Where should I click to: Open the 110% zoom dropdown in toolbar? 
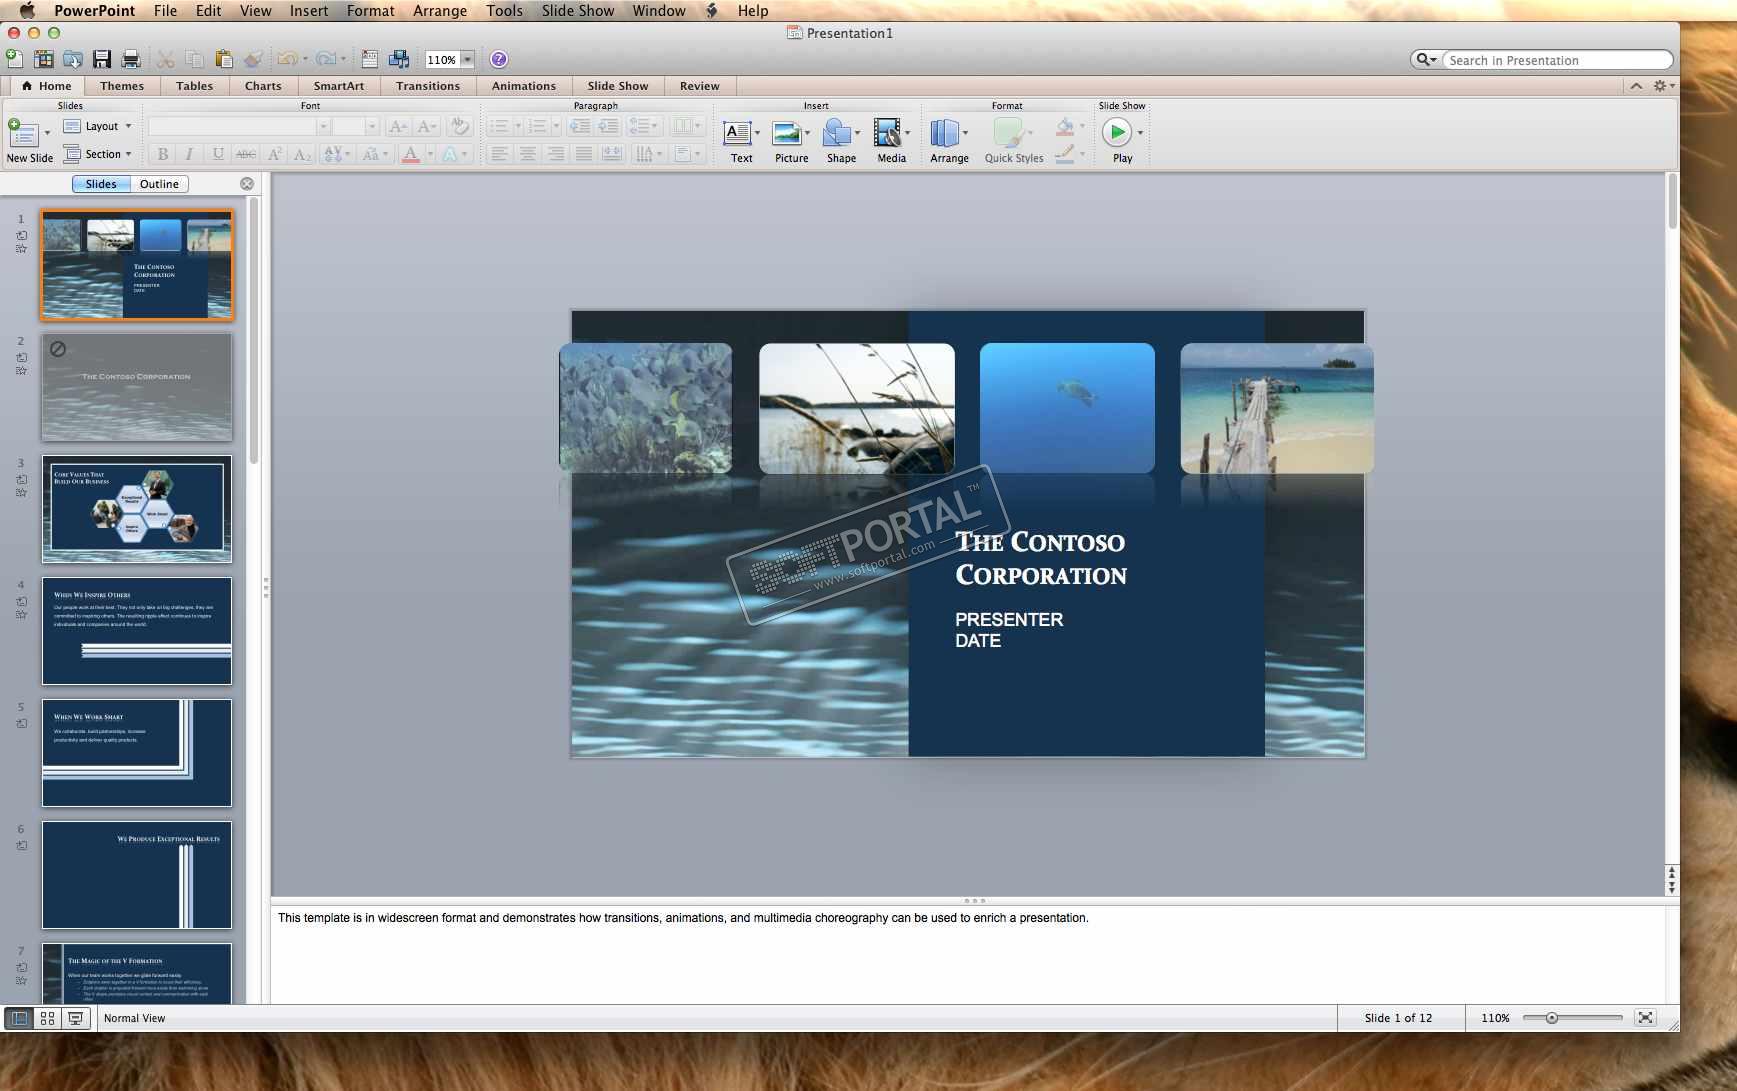tap(467, 60)
